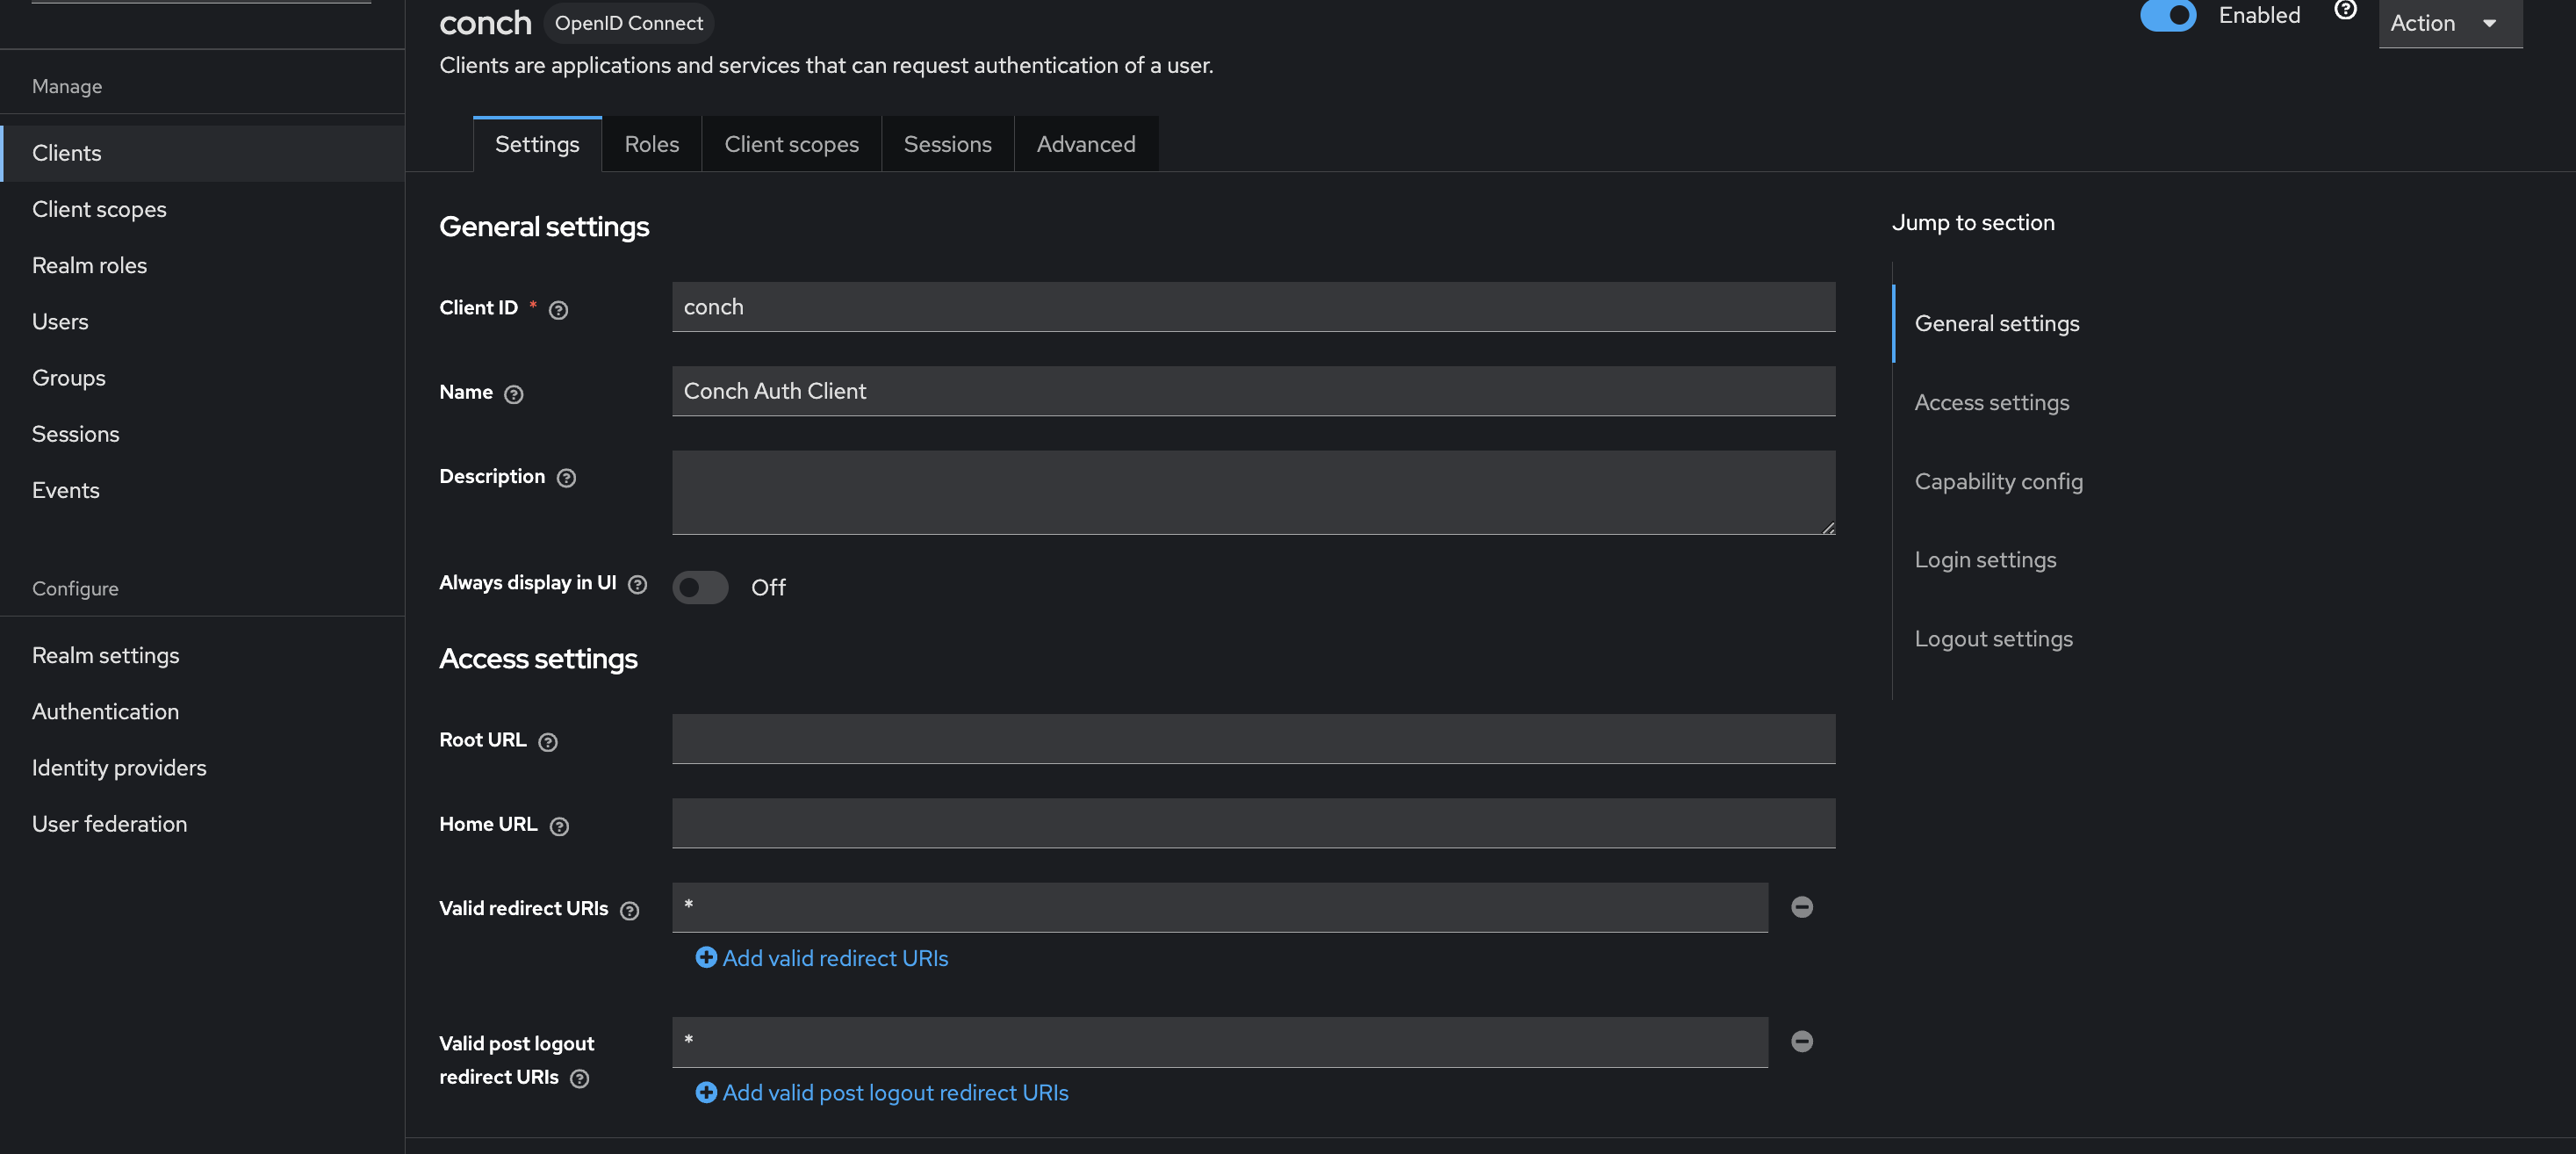Open Sessions in the sidebar
Image resolution: width=2576 pixels, height=1154 pixels.
(202, 433)
